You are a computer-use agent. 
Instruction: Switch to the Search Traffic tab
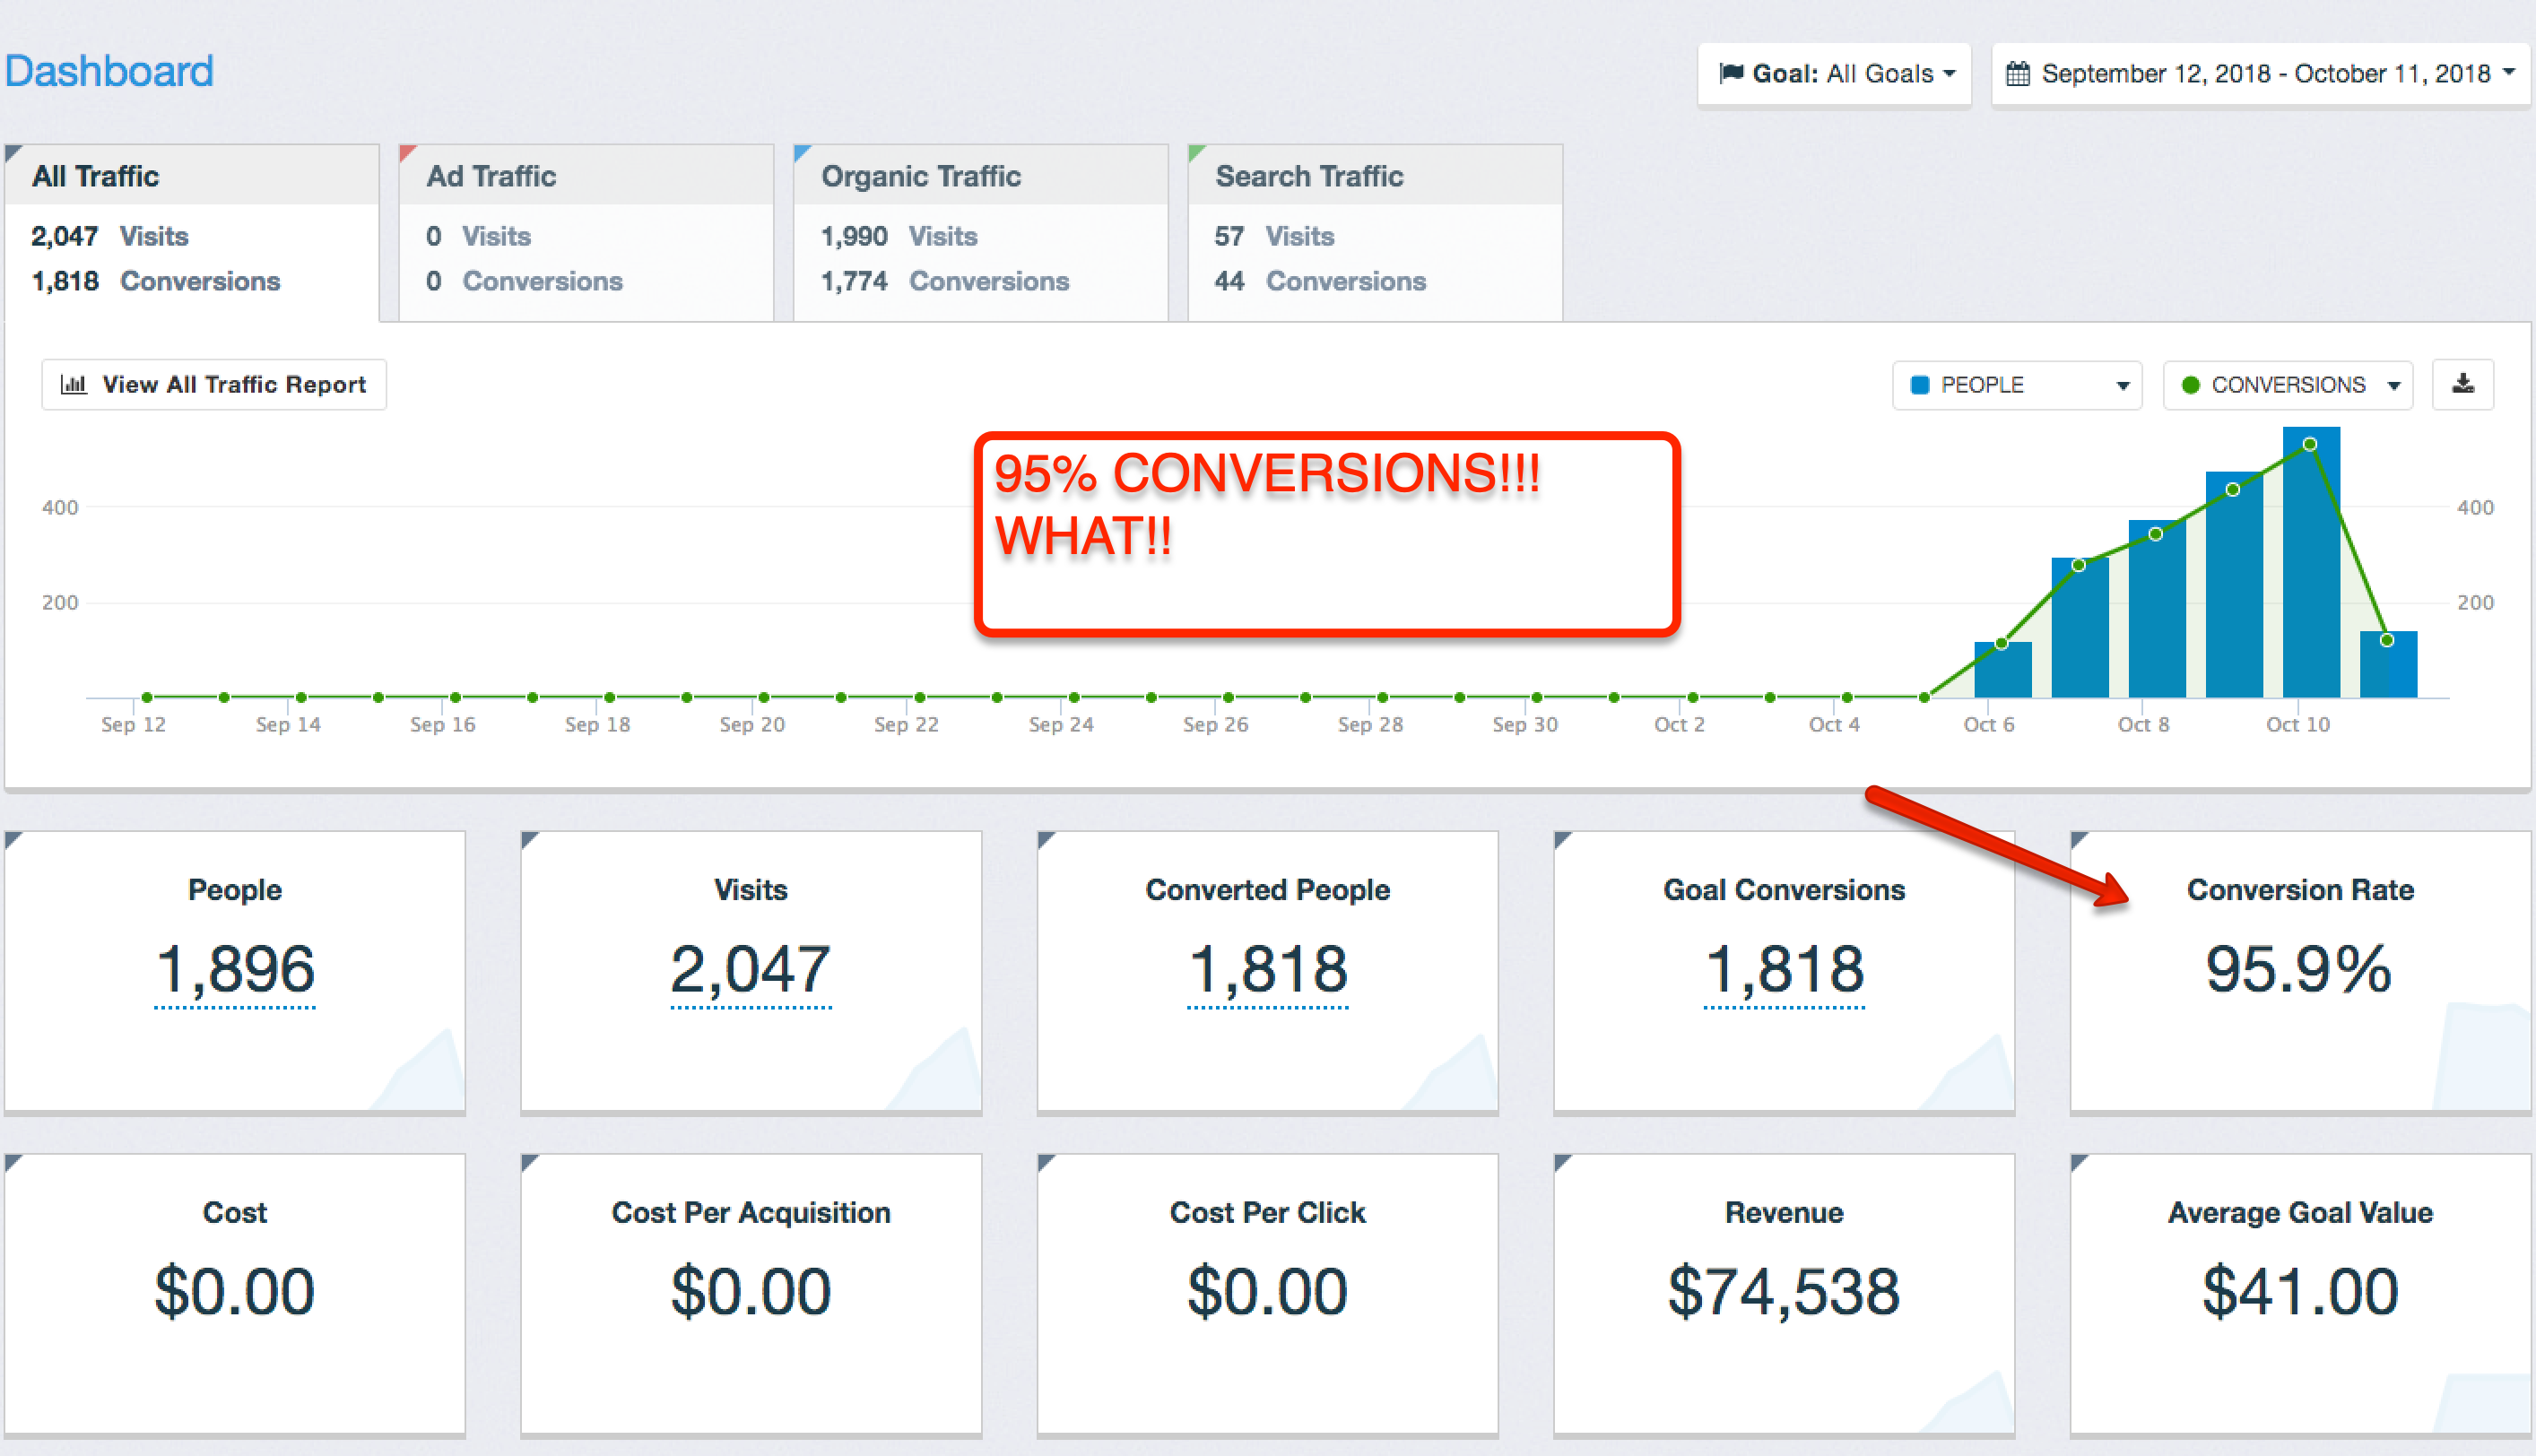pos(1375,232)
